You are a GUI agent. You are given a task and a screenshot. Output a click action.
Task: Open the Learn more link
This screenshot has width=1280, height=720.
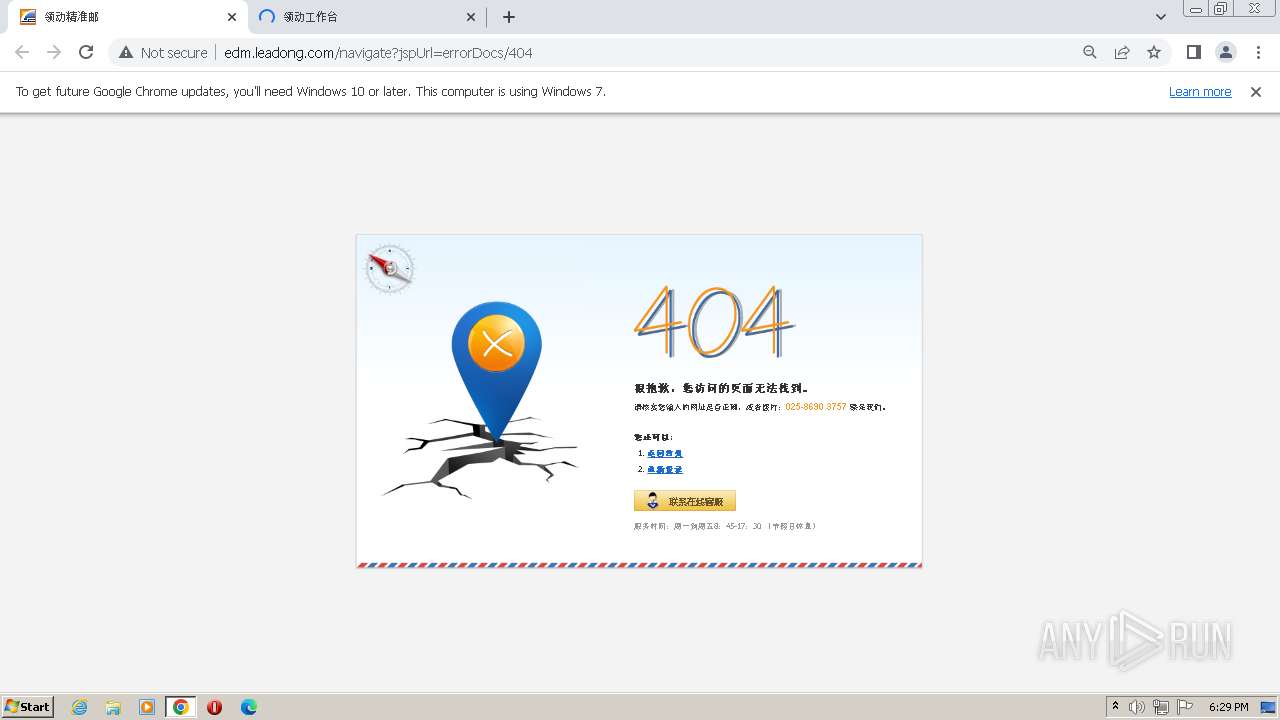pyautogui.click(x=1200, y=91)
